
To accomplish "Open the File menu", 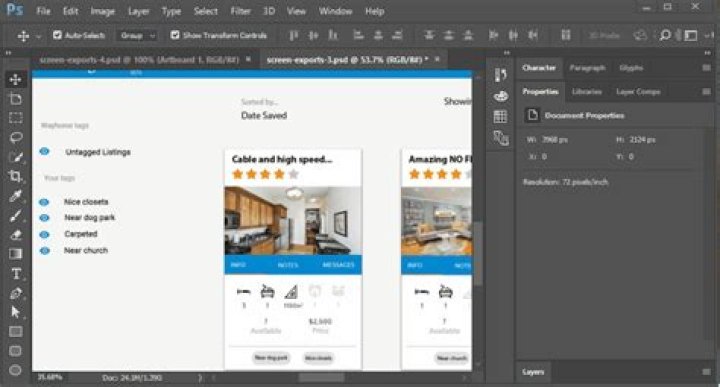I will (43, 11).
